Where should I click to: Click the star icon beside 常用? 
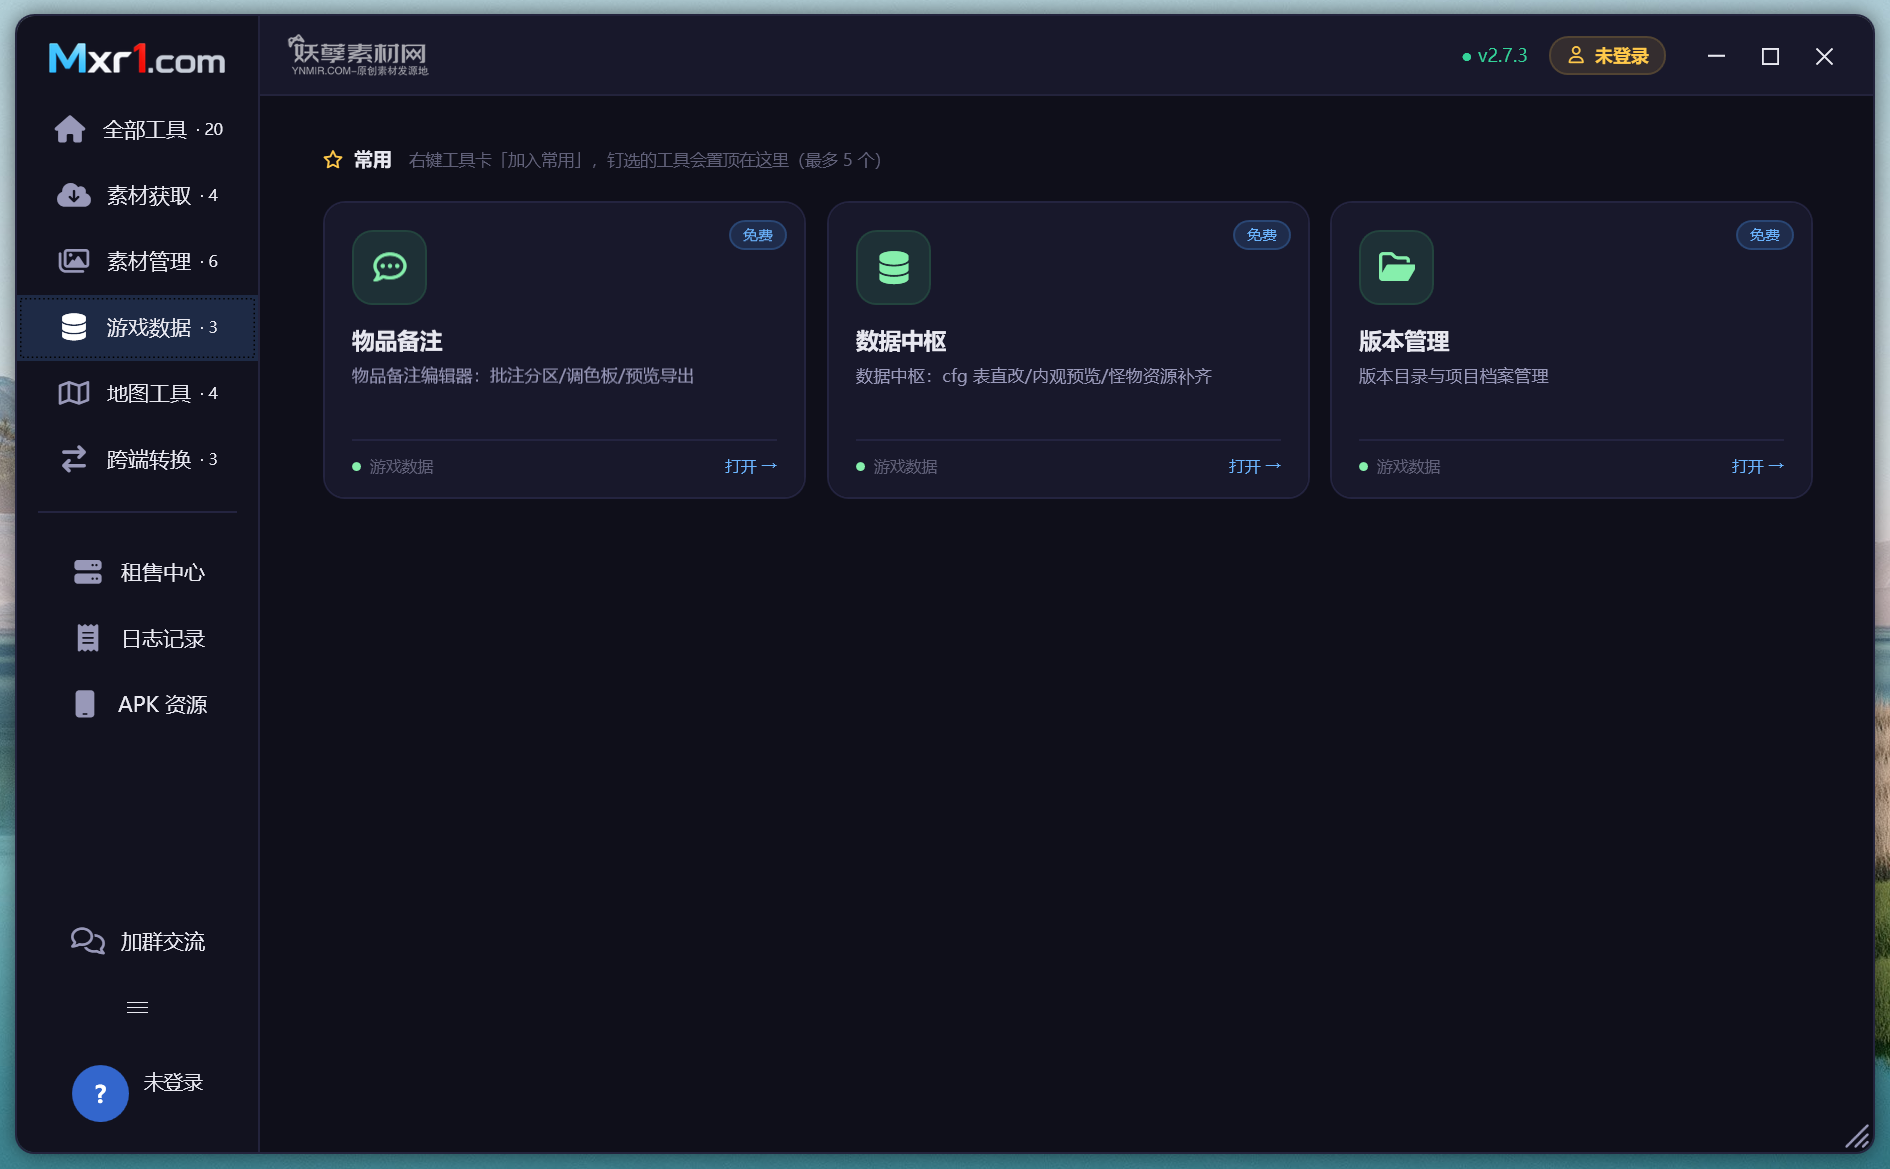point(333,160)
